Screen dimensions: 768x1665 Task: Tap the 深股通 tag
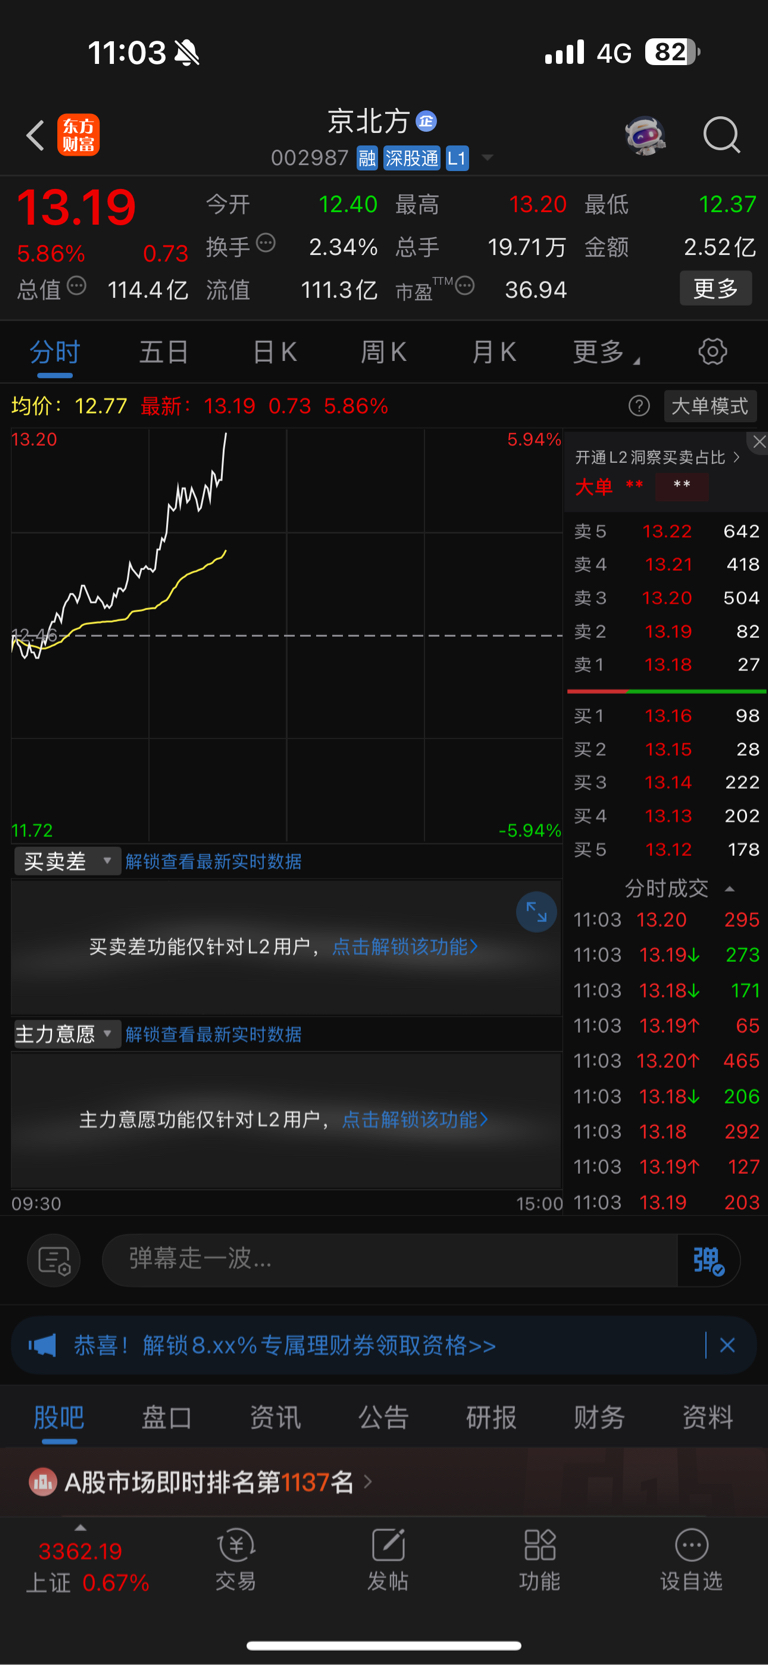coord(412,158)
